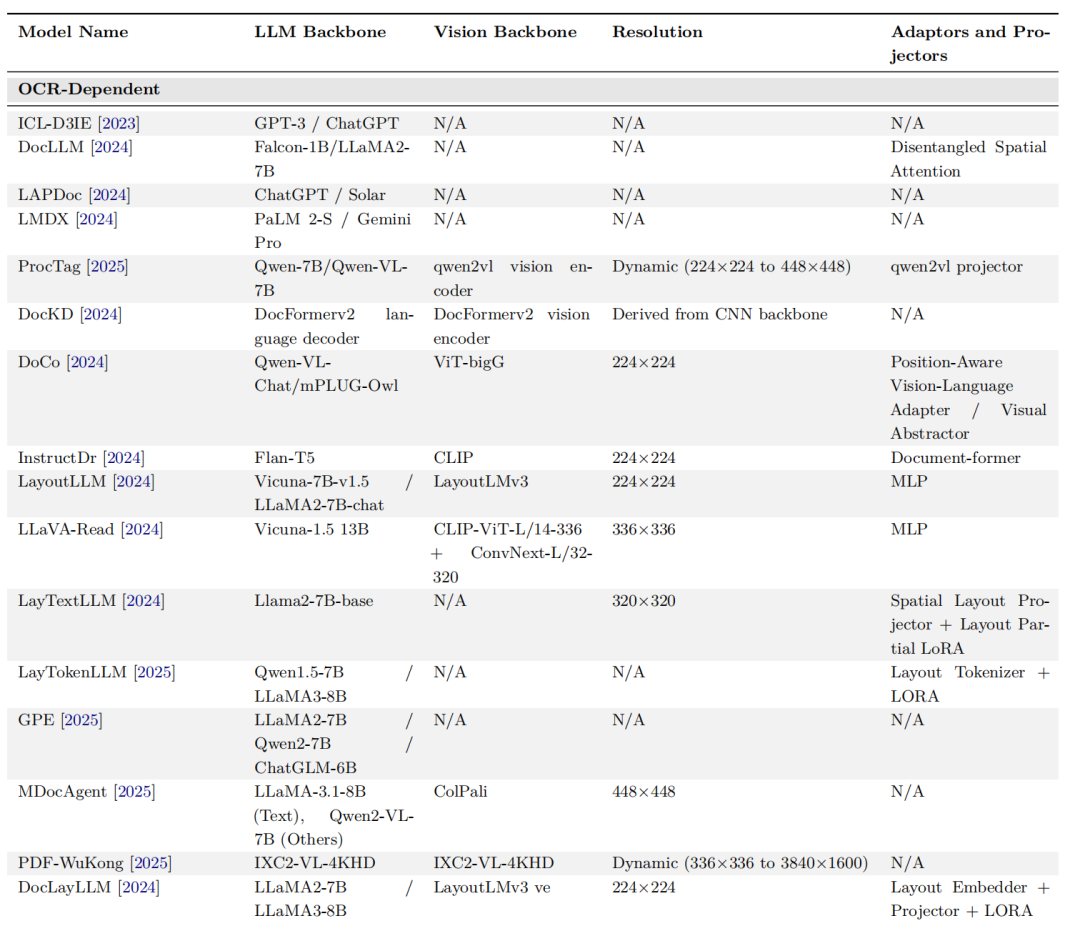Click the "Adaptors and Projectors" column header
This screenshot has height=926, width=1080.
[970, 43]
